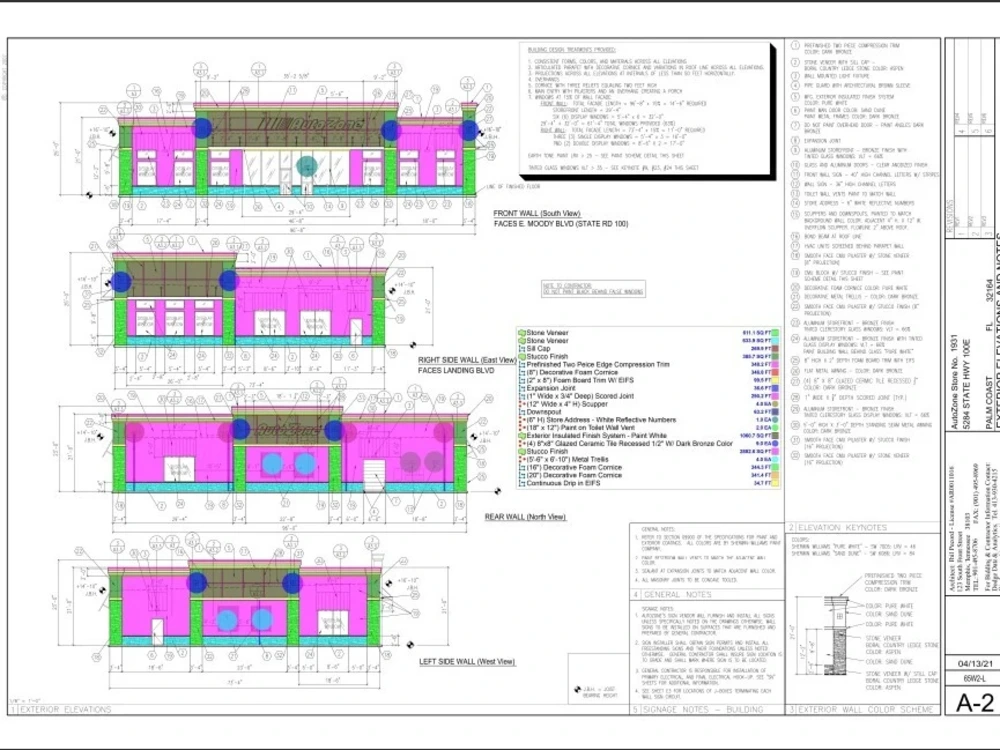Select the GENERAL NOTES section heading

[x=678, y=594]
